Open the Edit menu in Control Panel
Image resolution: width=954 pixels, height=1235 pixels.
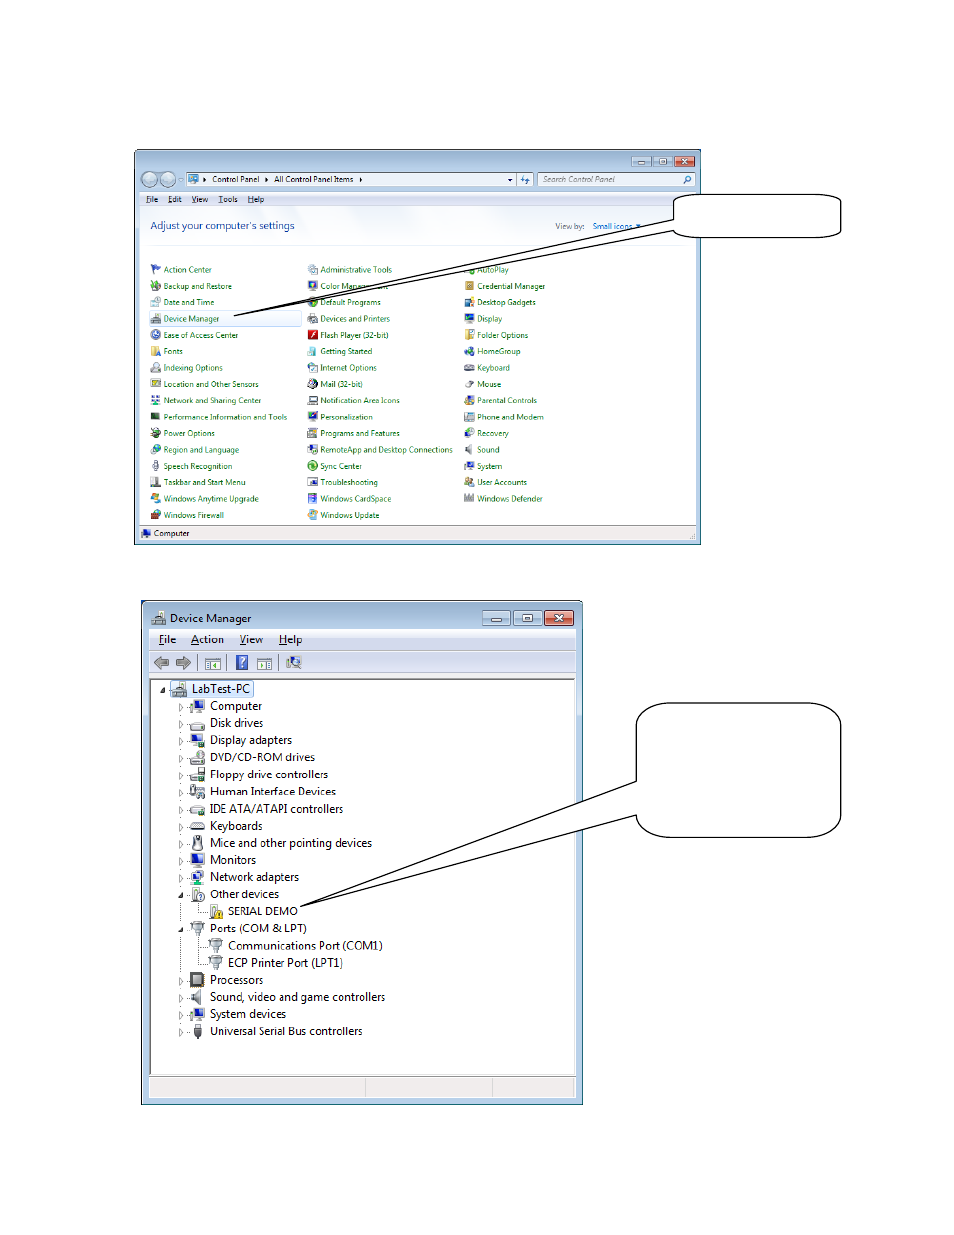point(174,199)
